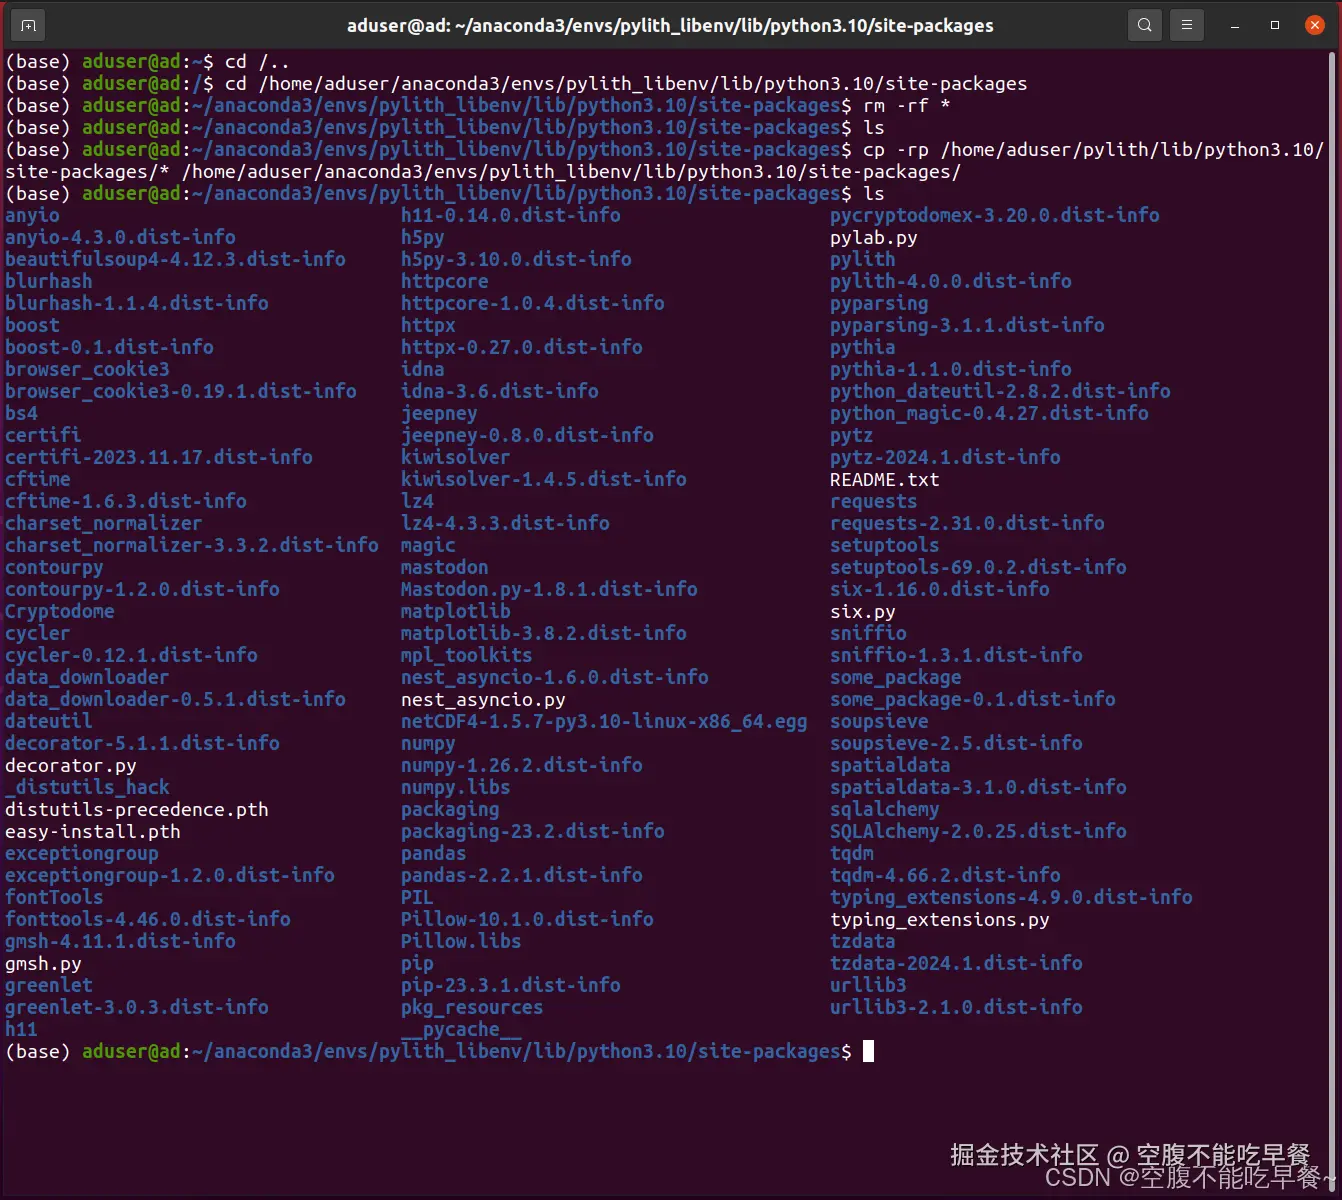This screenshot has width=1342, height=1200.
Task: Select 'Mastodon.py-1.8.1.dist-info' entry
Action: click(x=549, y=589)
